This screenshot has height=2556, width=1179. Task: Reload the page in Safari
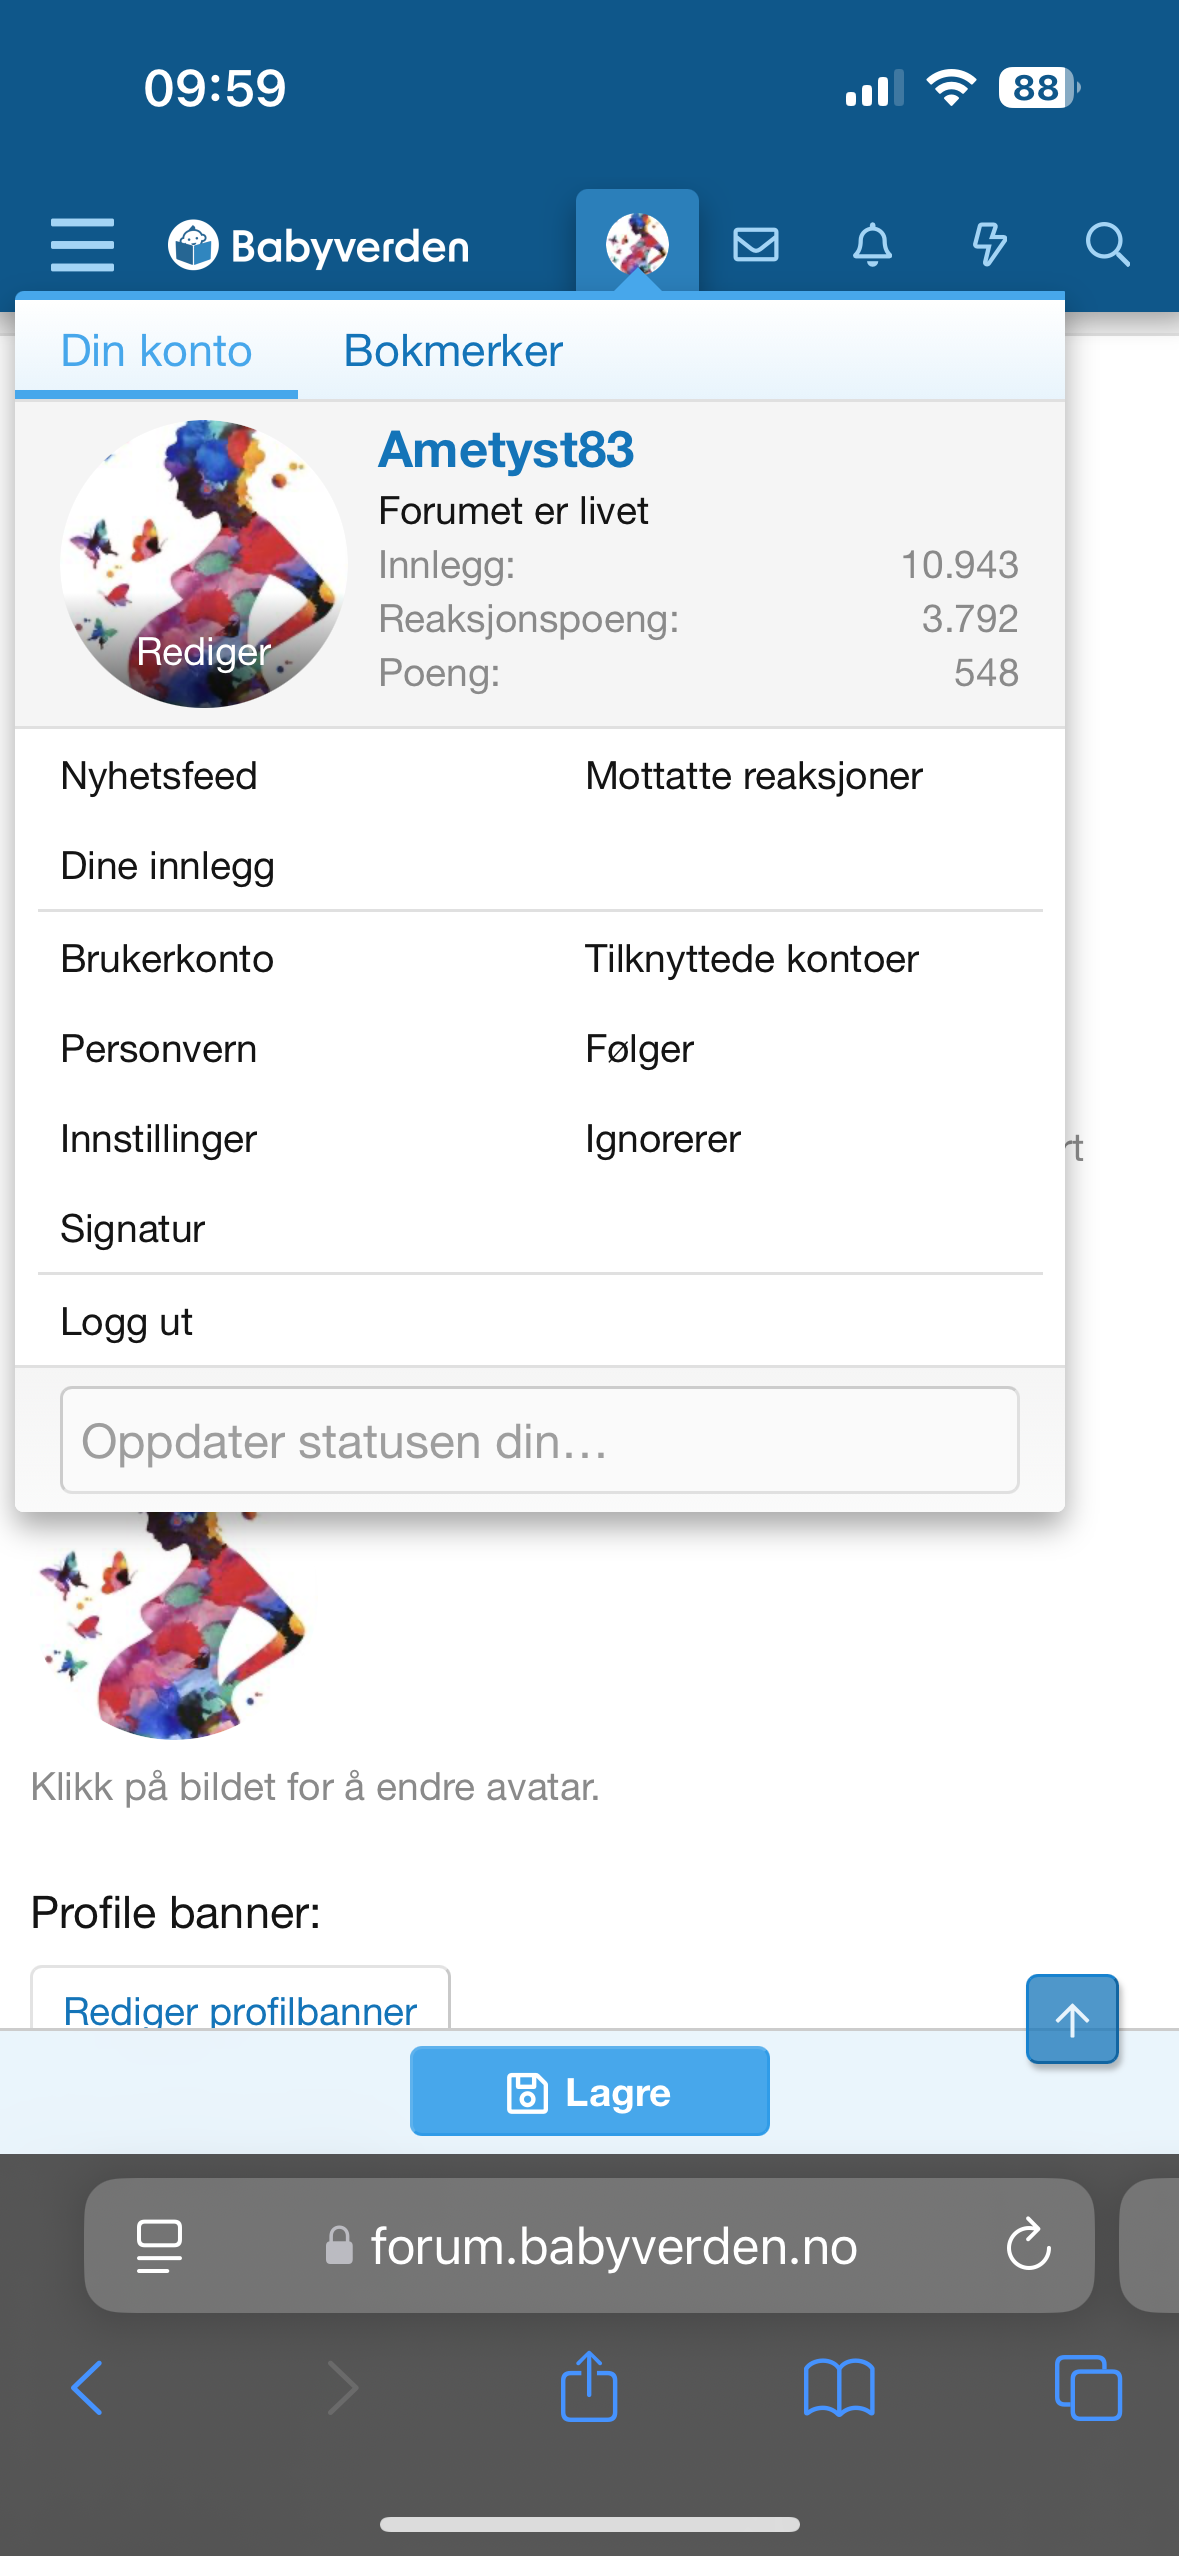click(1028, 2246)
